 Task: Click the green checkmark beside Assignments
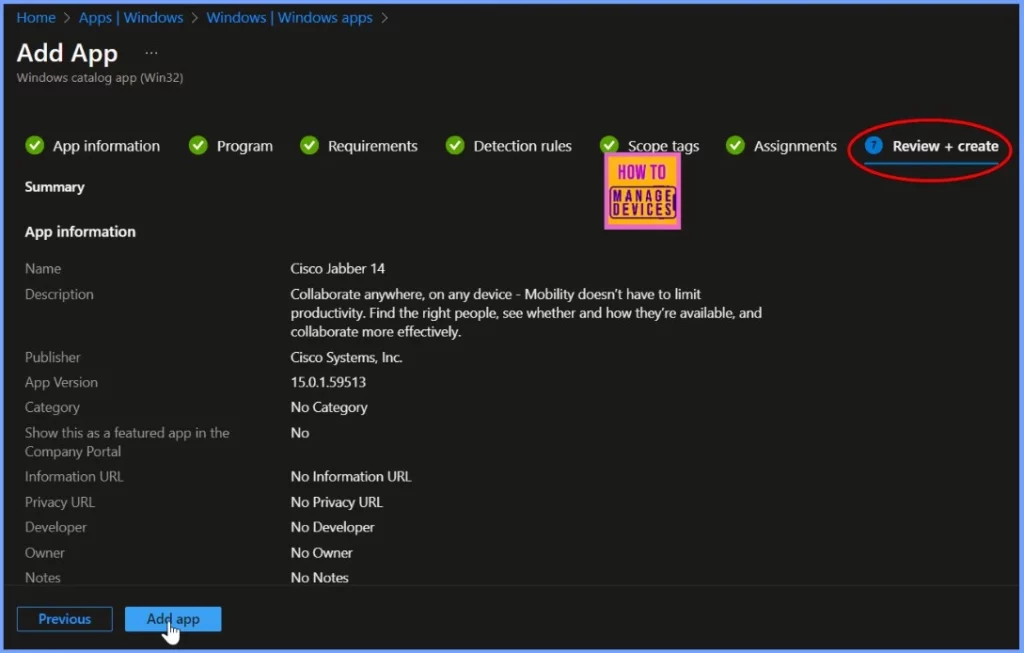735,145
